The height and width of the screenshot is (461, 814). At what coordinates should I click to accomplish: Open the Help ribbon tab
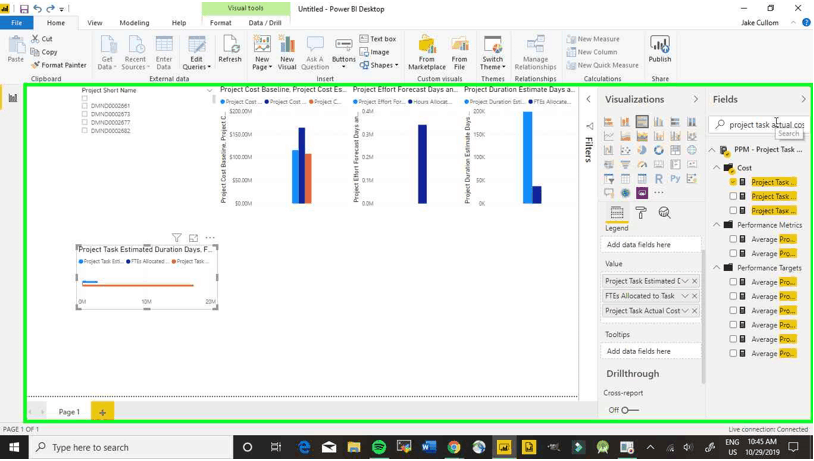pyautogui.click(x=179, y=23)
